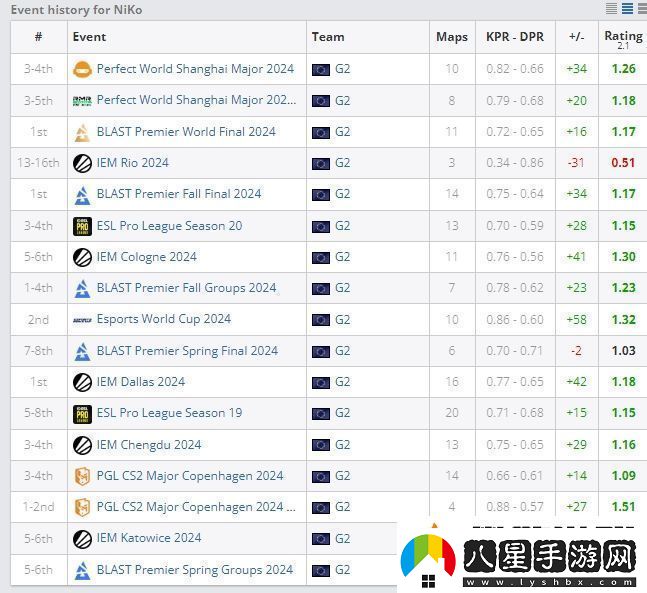Click the G2 flag icon in the IEM Katowice row

(321, 539)
